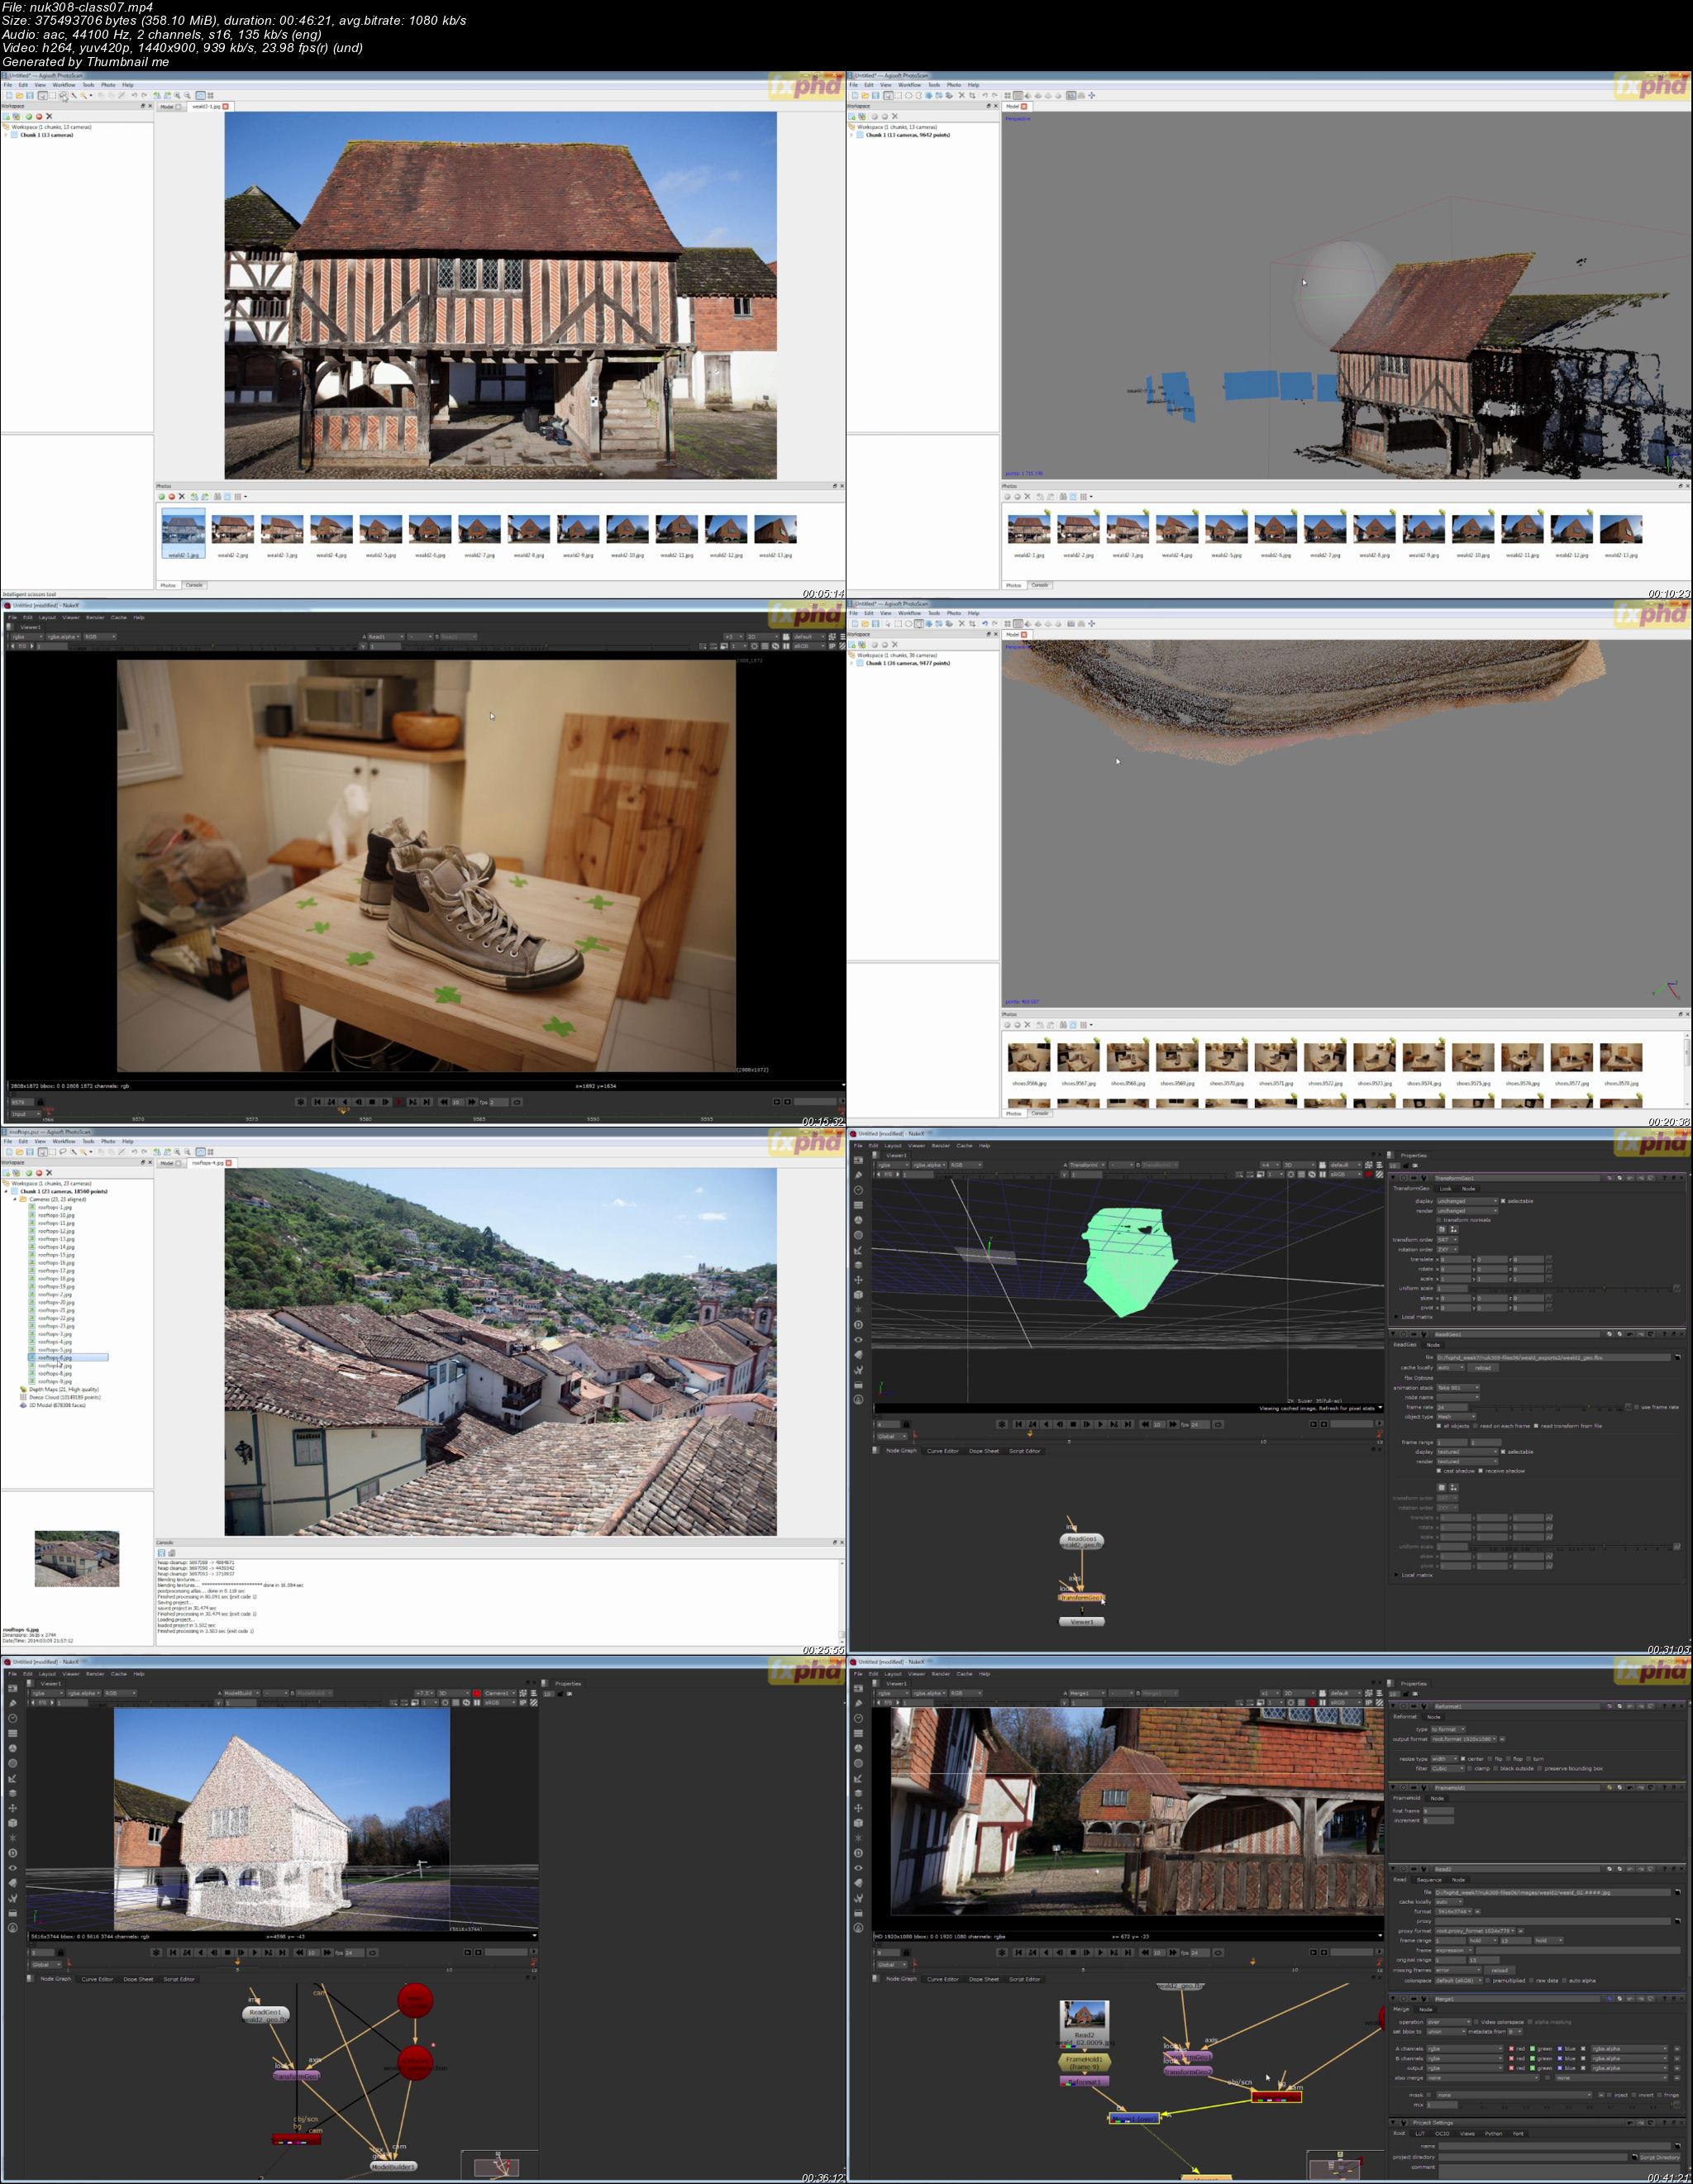Click frame lock icon in NukeX green-mesh viewer

[907, 1425]
